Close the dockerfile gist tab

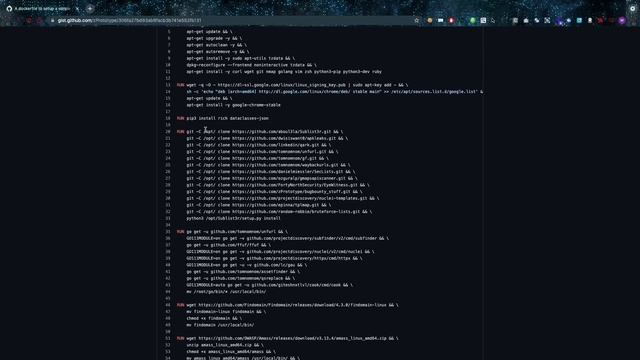77,8
